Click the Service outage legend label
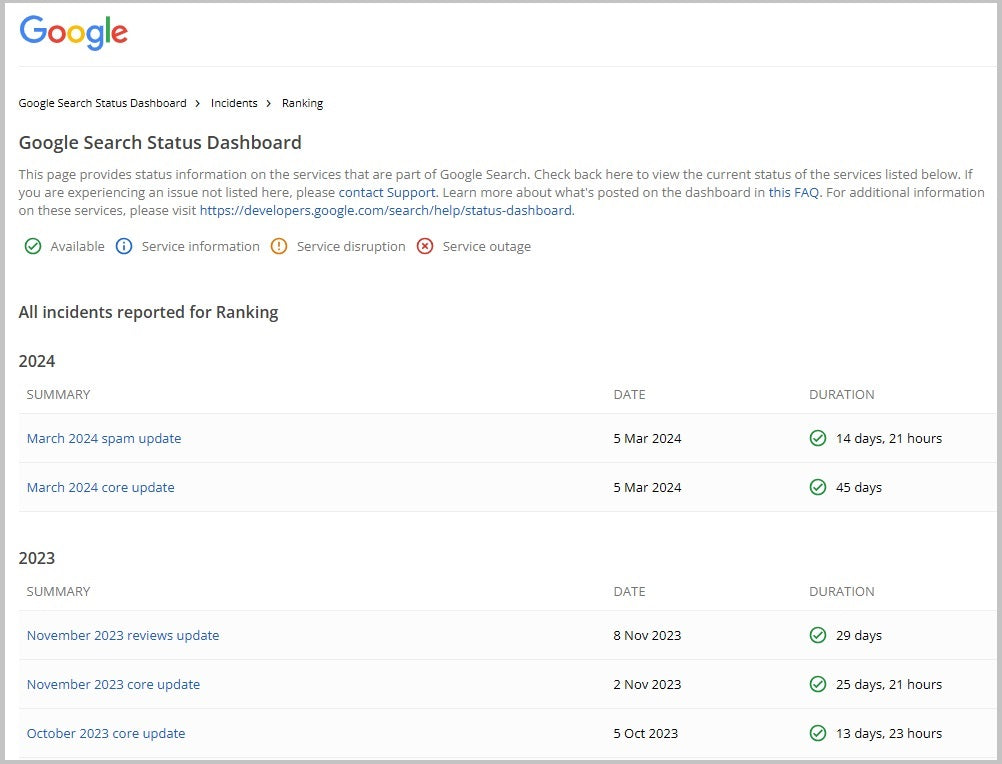Viewport: 1002px width, 764px height. (486, 247)
